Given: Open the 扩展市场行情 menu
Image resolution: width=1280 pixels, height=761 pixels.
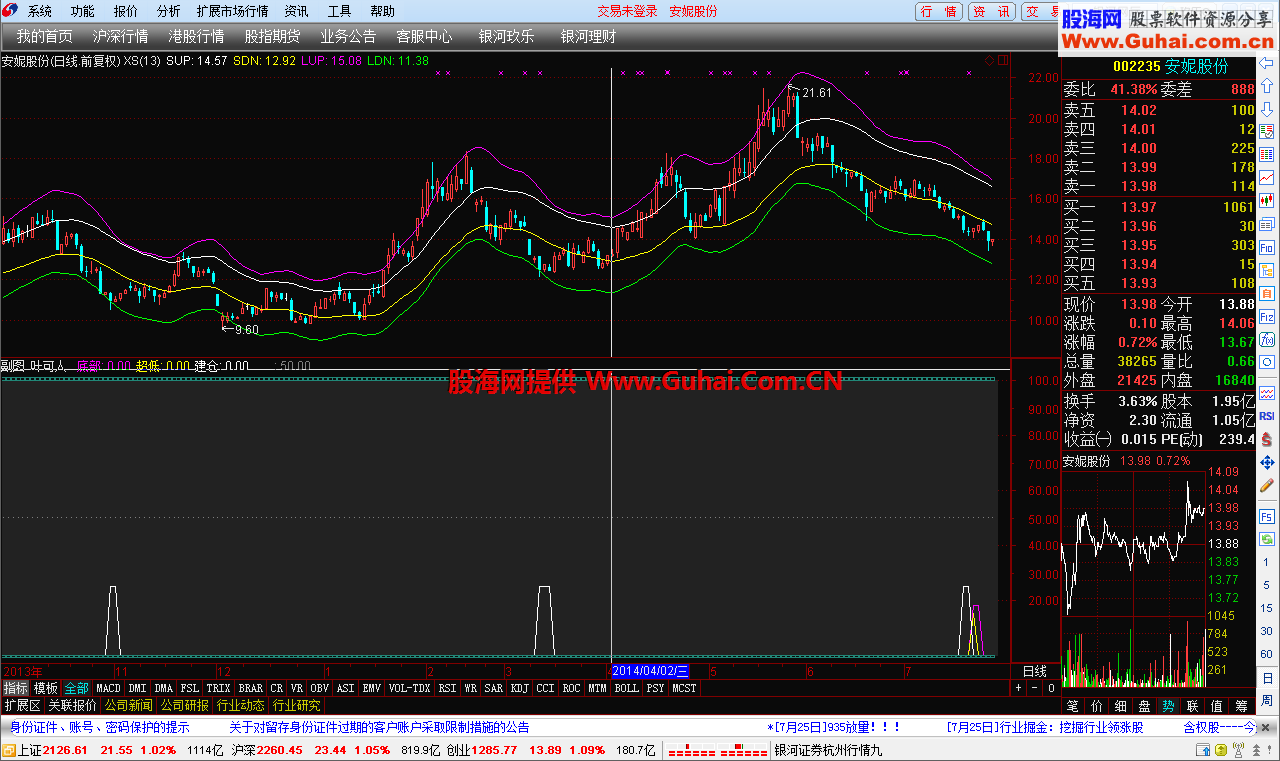Looking at the screenshot, I should [x=233, y=11].
